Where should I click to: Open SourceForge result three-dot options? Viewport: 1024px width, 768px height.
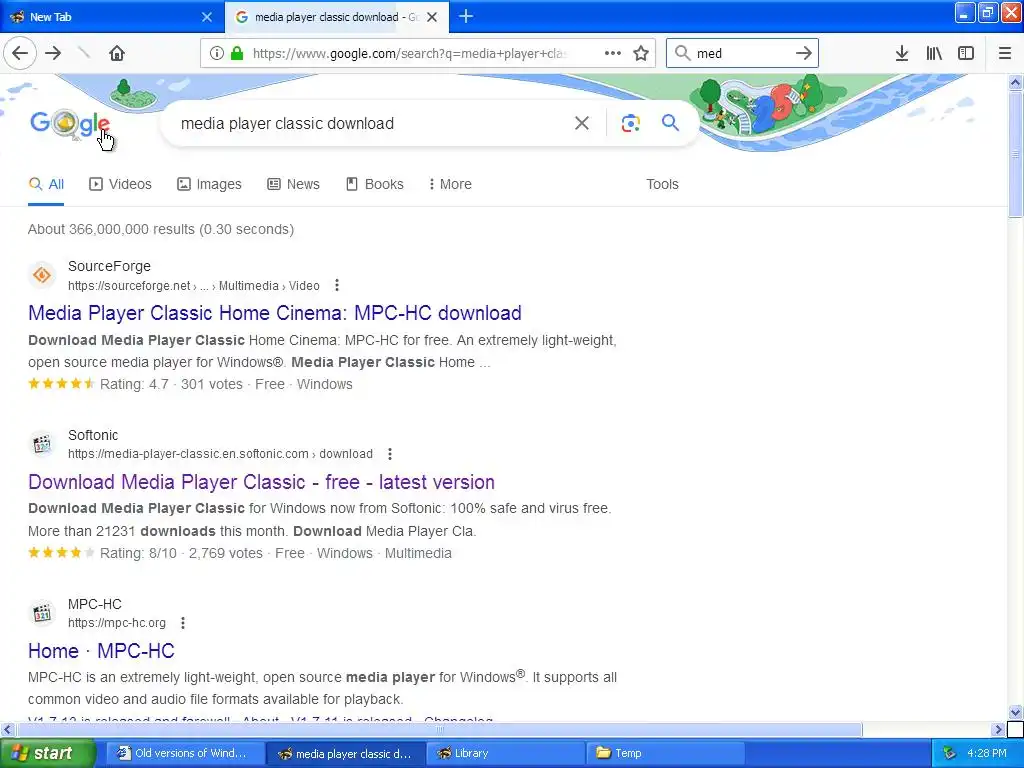337,285
